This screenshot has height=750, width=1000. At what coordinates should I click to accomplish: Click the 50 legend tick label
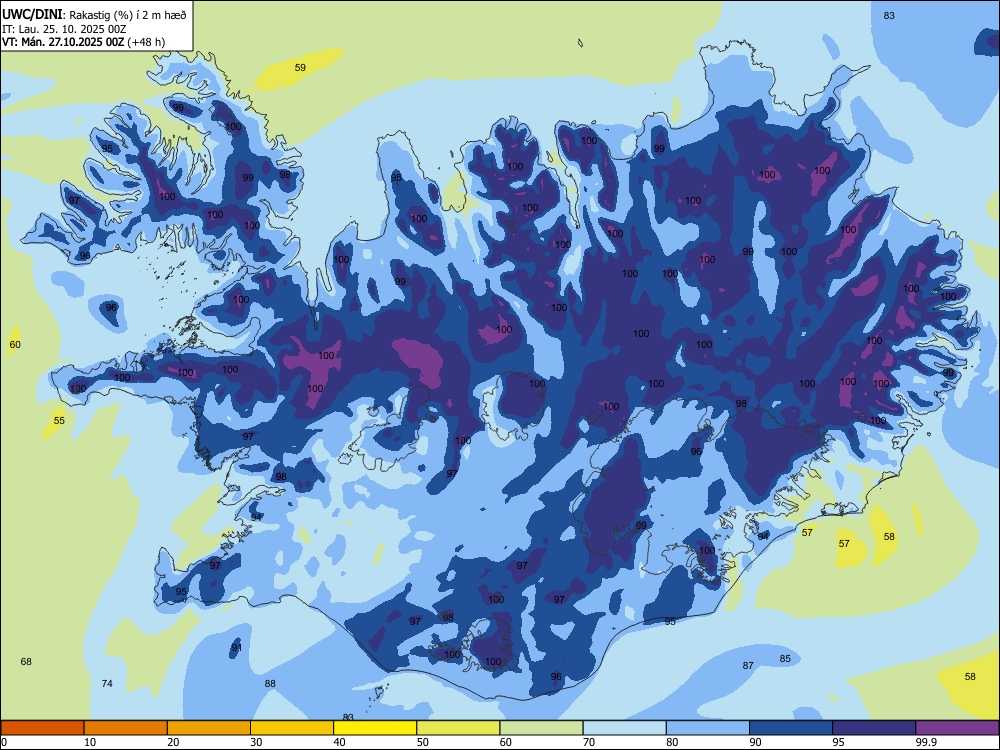pos(423,742)
